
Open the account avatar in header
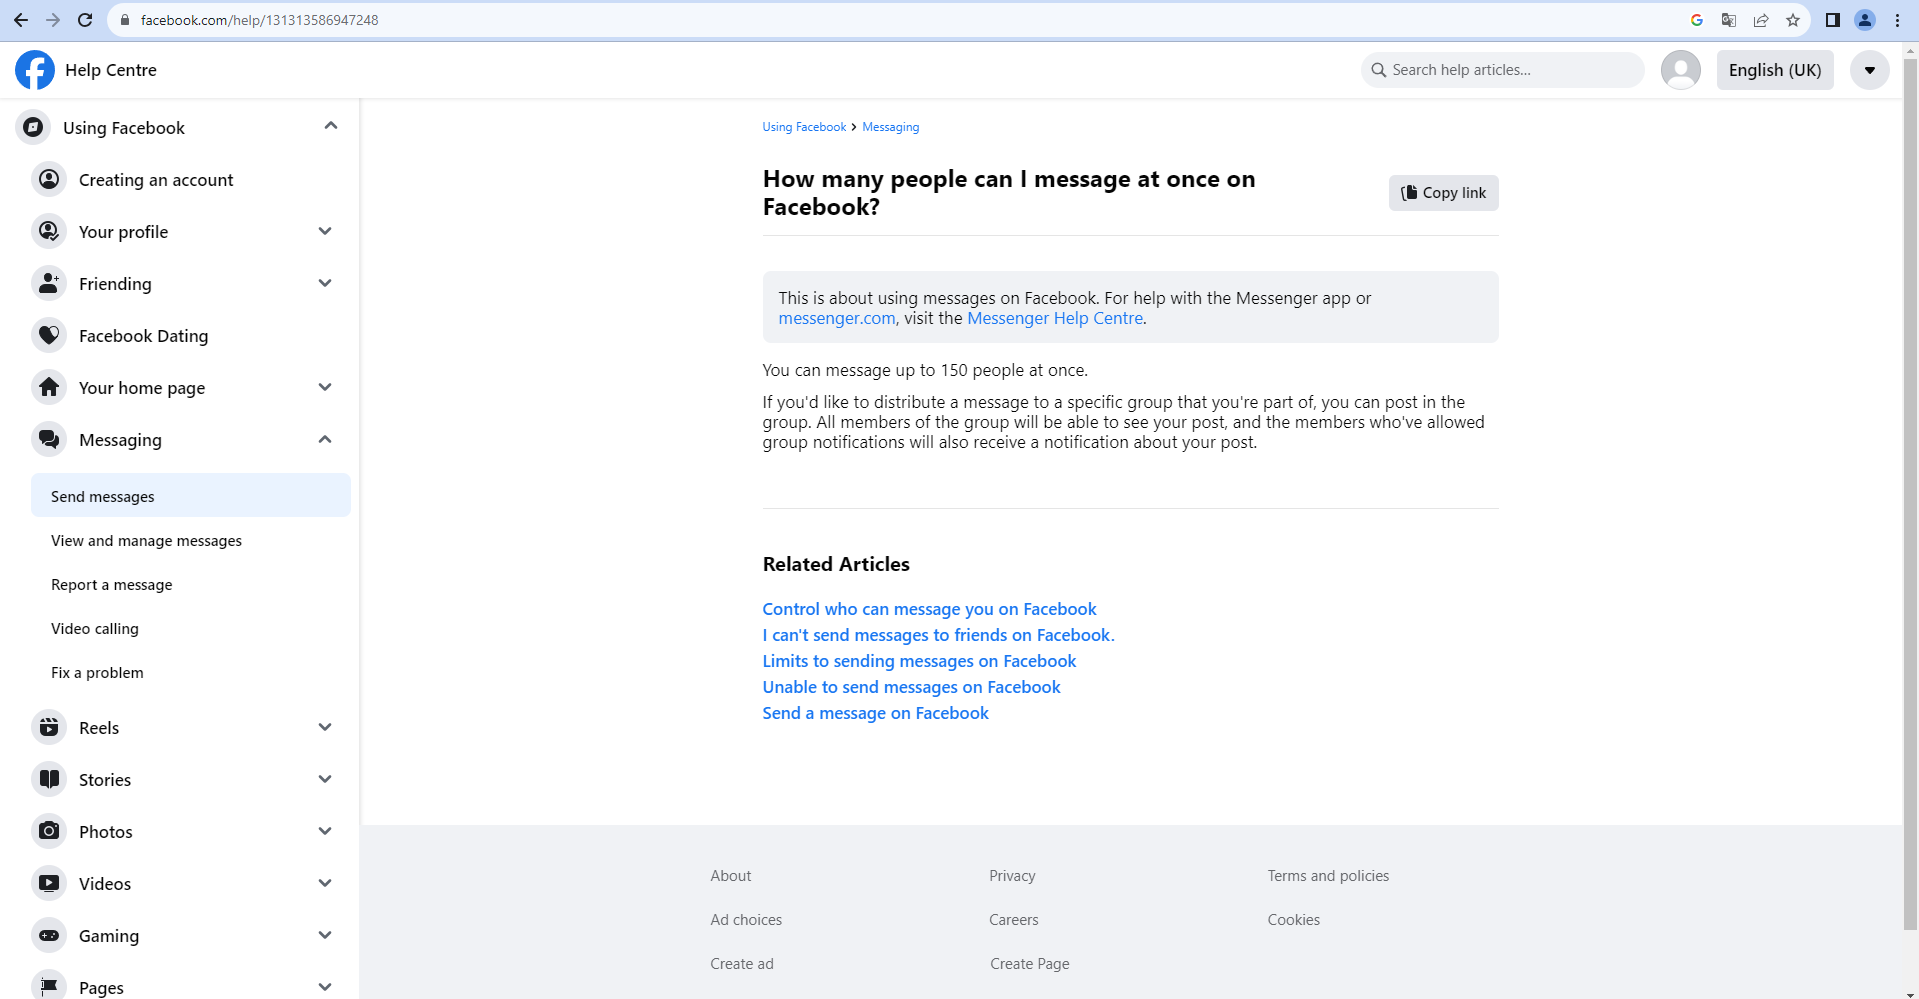(1681, 70)
